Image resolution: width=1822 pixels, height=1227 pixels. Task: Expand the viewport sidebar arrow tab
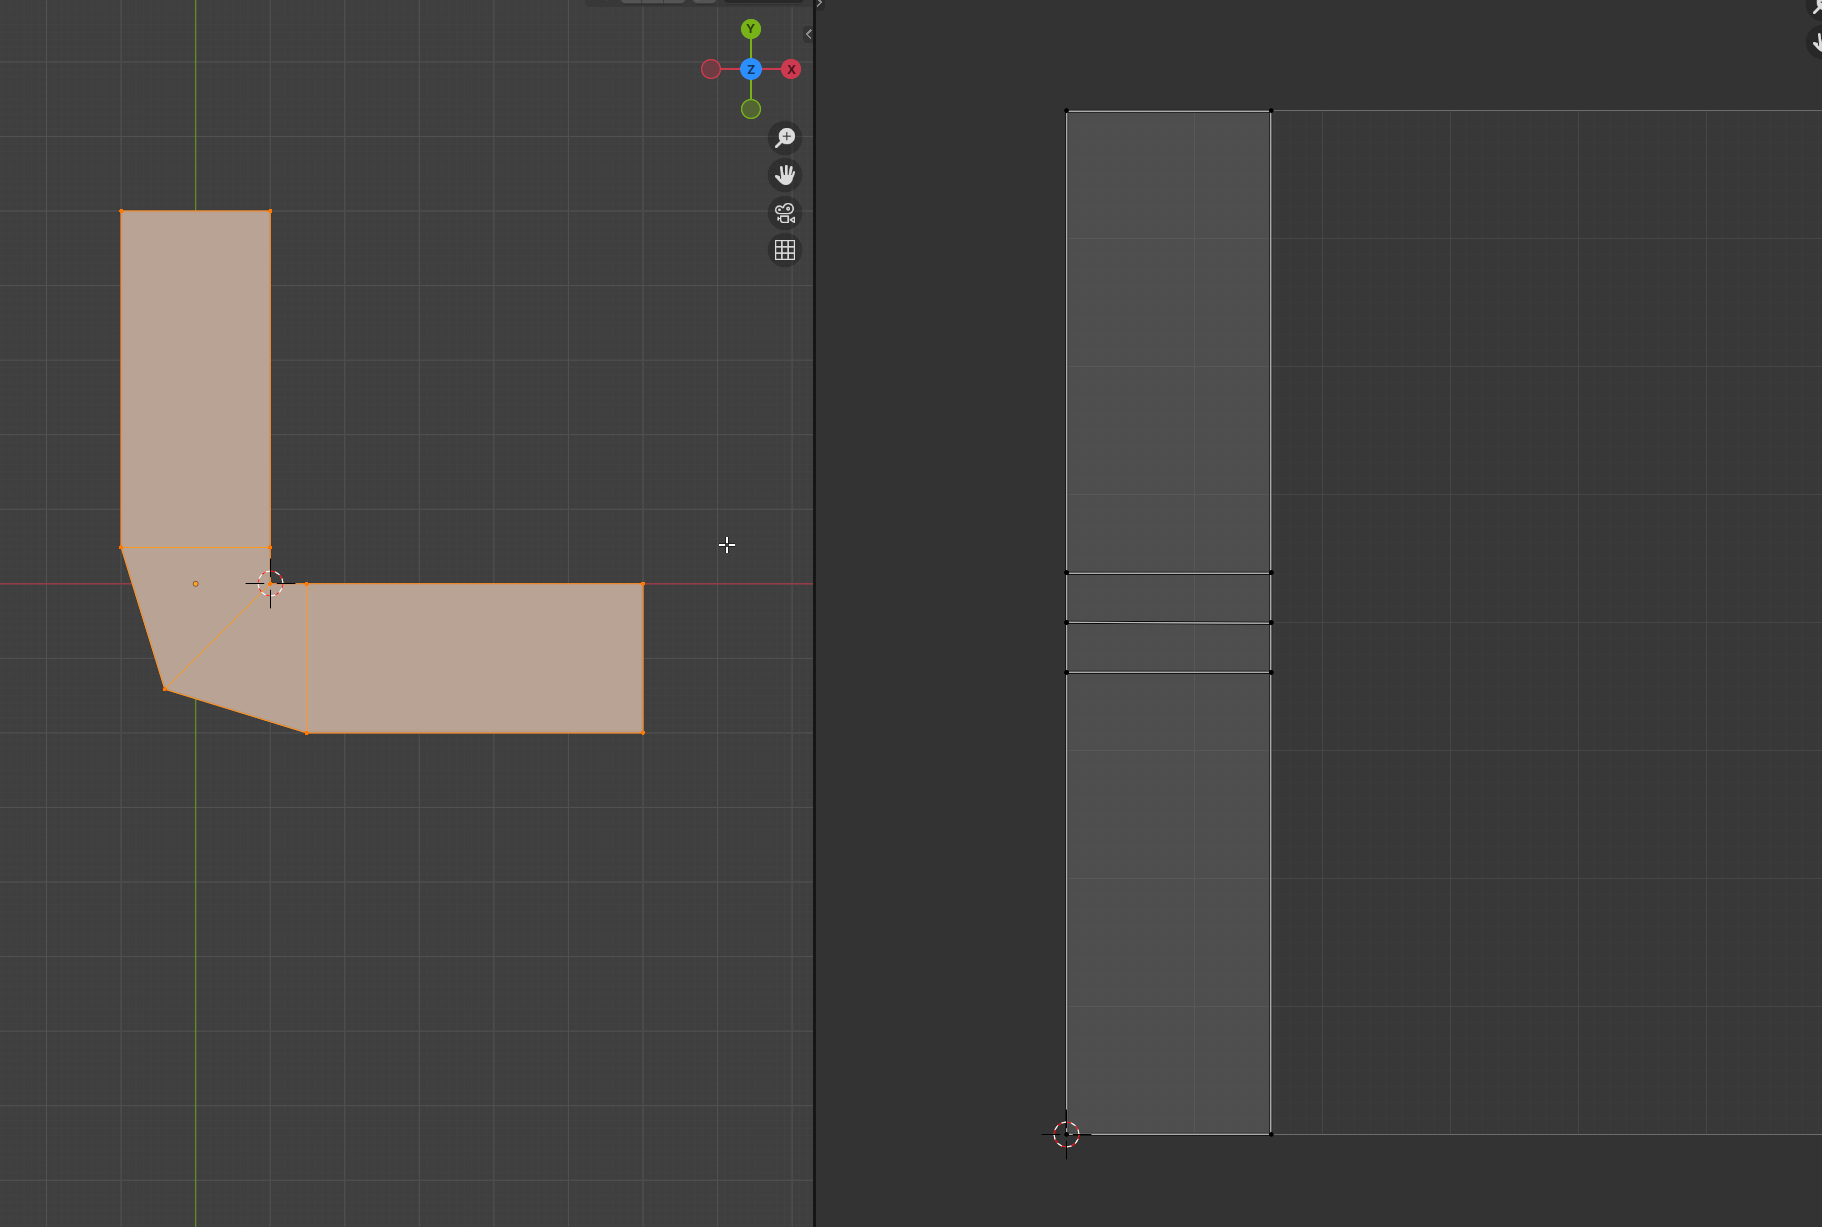[x=808, y=34]
